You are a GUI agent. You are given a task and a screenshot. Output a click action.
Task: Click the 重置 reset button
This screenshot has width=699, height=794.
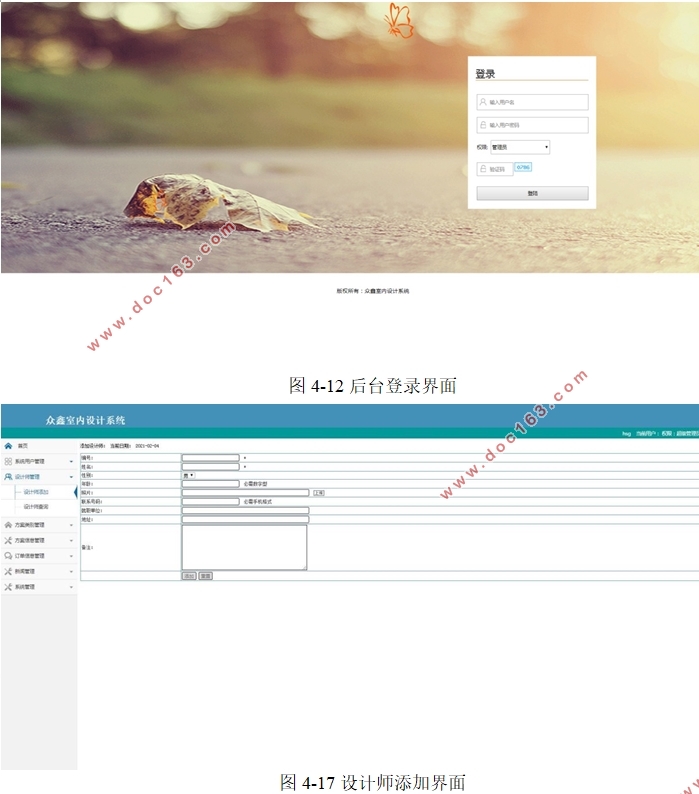point(206,576)
